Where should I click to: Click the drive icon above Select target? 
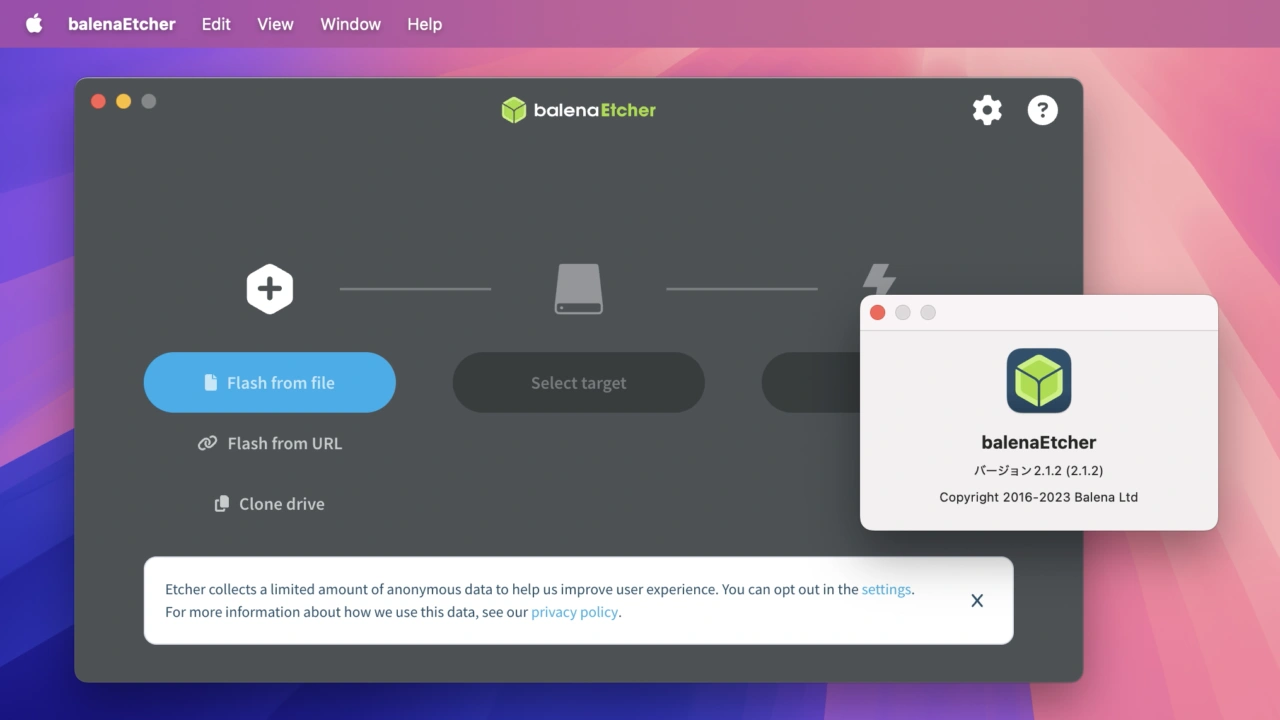(x=579, y=289)
